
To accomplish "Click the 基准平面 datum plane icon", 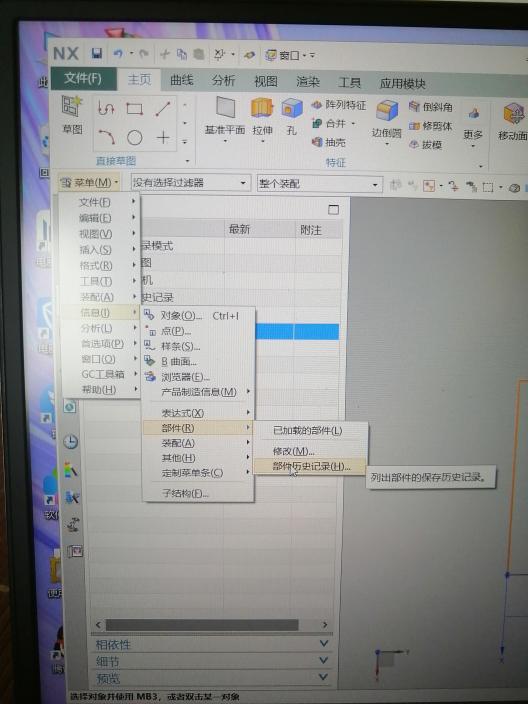I will pyautogui.click(x=225, y=107).
